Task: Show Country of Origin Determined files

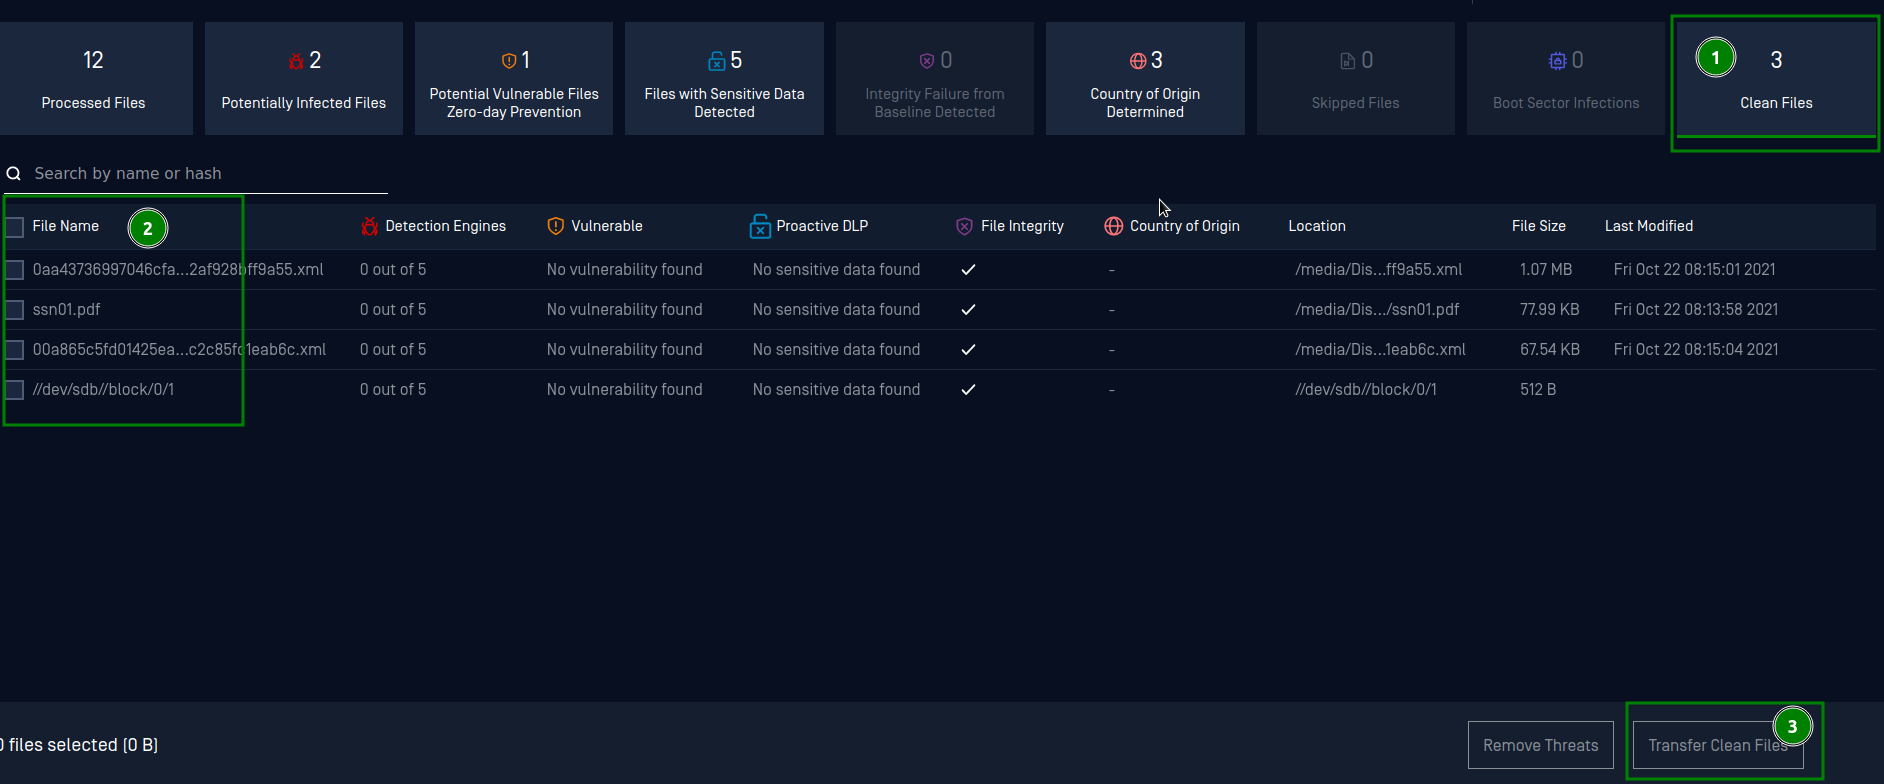Action: click(1145, 80)
